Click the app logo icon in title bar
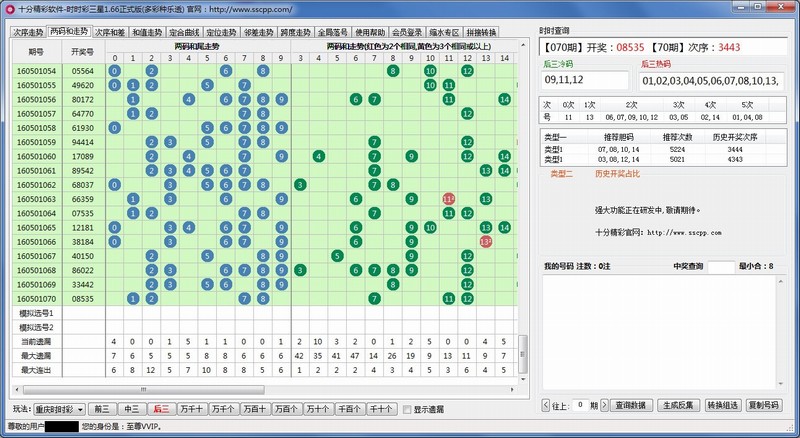 point(9,8)
